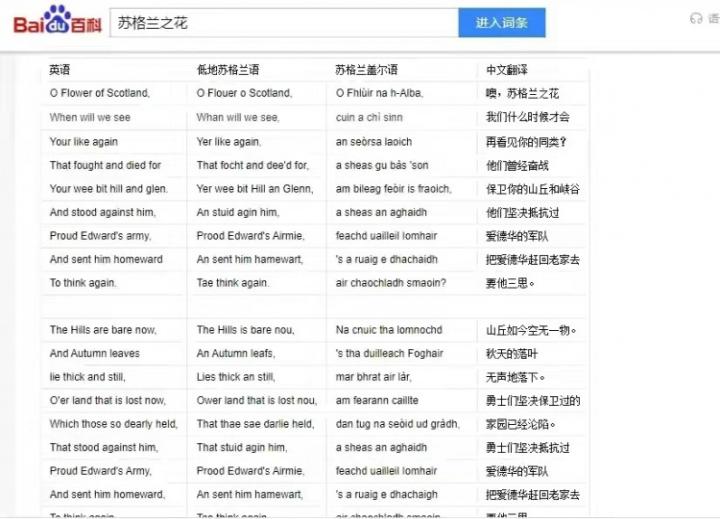The width and height of the screenshot is (720, 519).
Task: Click the cell "An Autumn leafs,"
Action: [x=235, y=353]
